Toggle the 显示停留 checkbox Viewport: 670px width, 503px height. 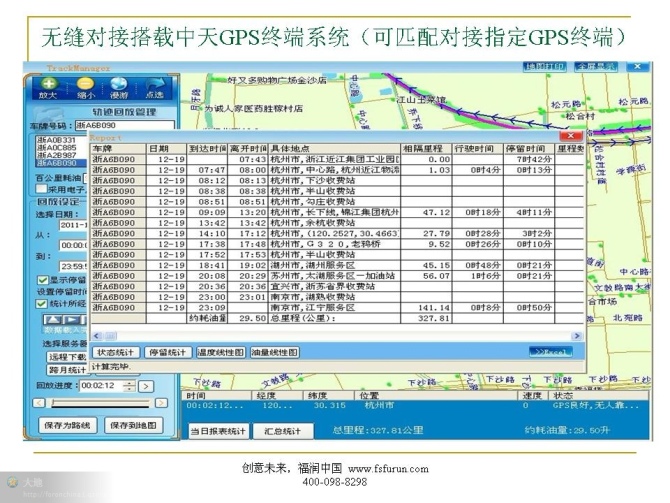tap(42, 280)
